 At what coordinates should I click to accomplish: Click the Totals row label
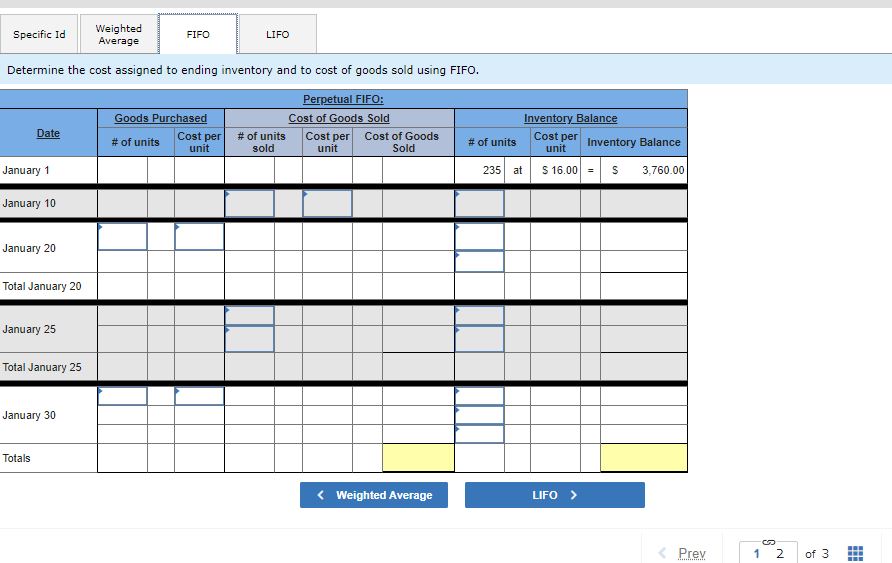(x=16, y=458)
